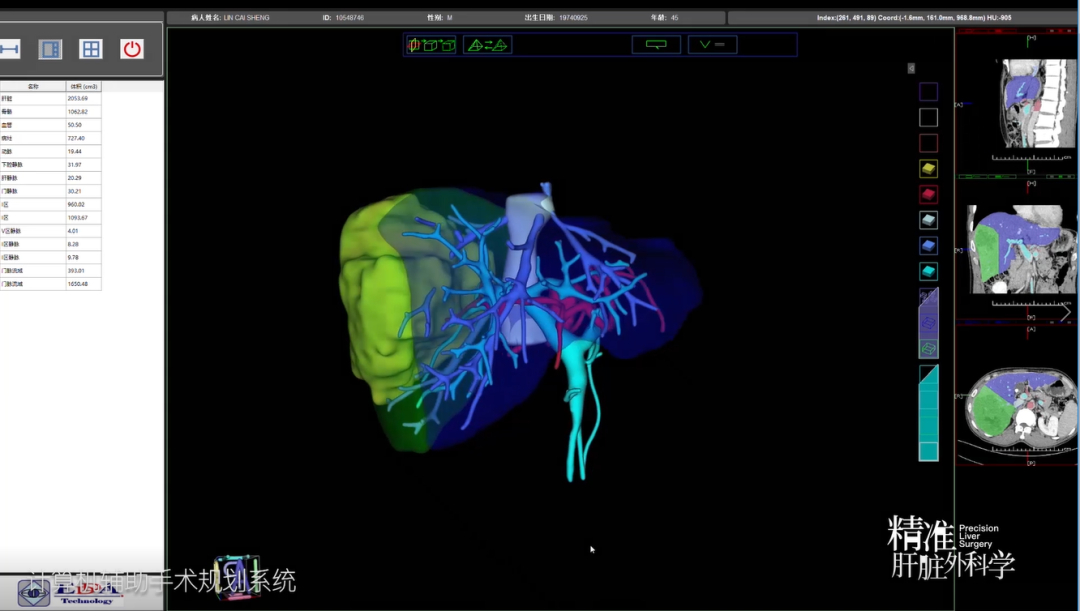
Task: Select the four-pane grid layout icon
Action: [91, 49]
